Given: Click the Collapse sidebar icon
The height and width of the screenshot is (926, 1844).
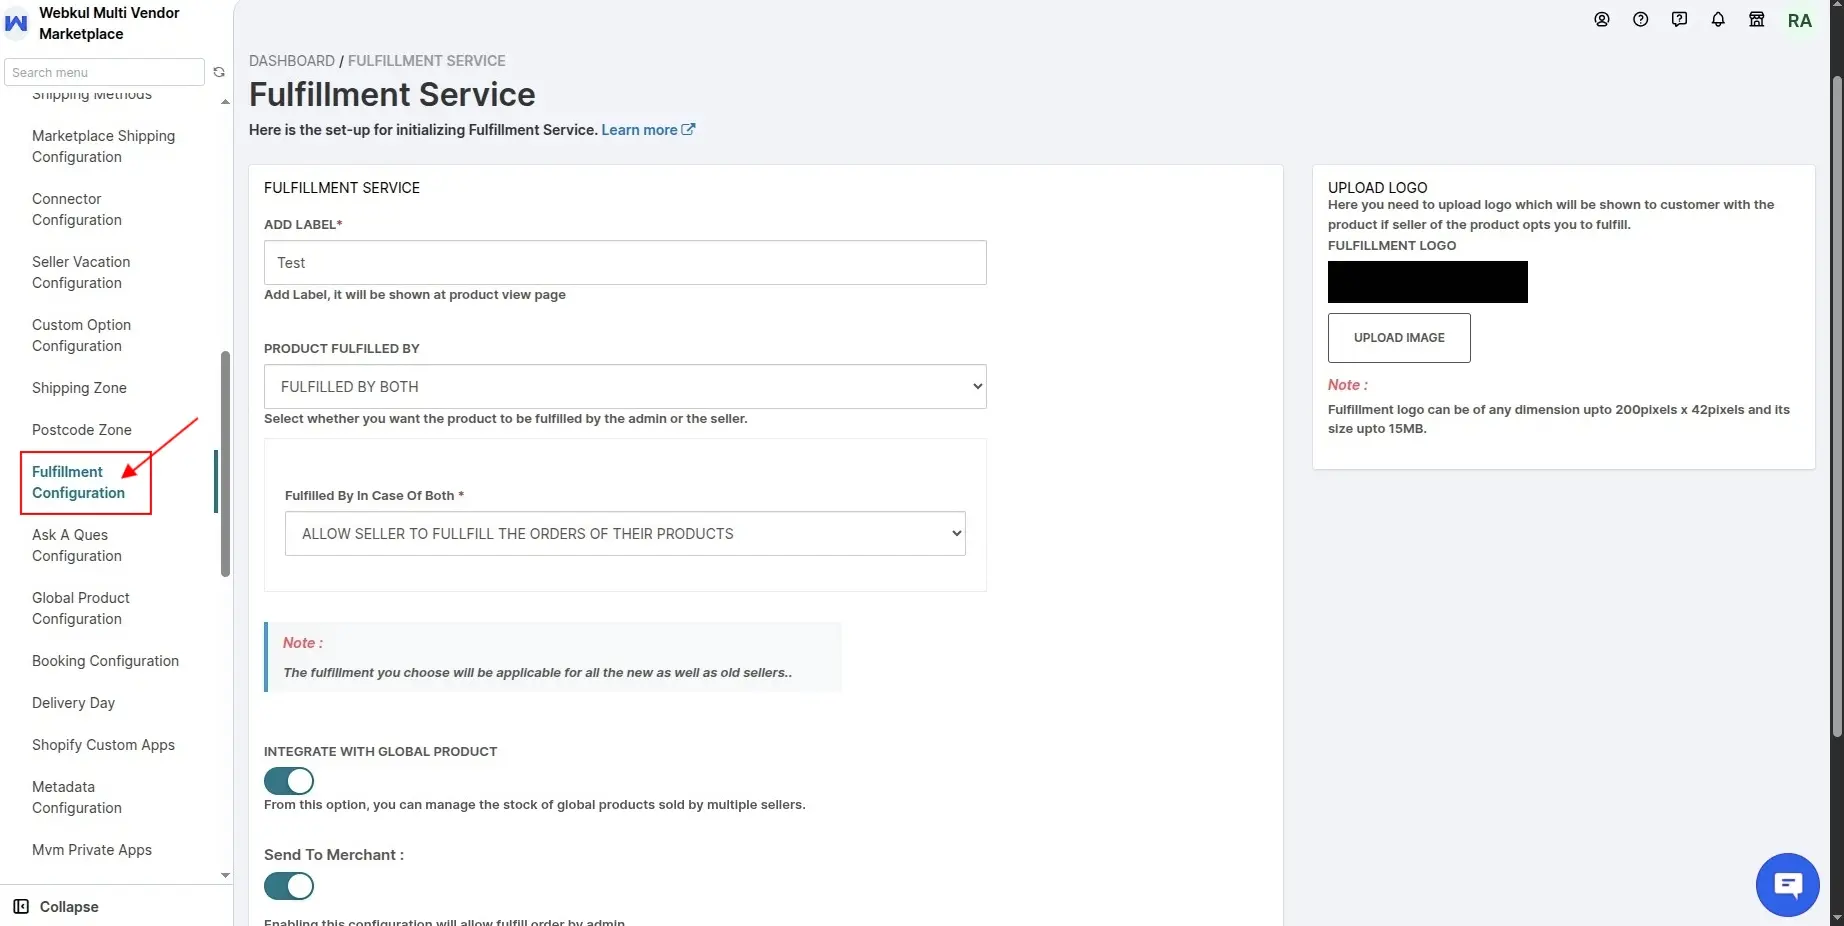Looking at the screenshot, I should (21, 907).
